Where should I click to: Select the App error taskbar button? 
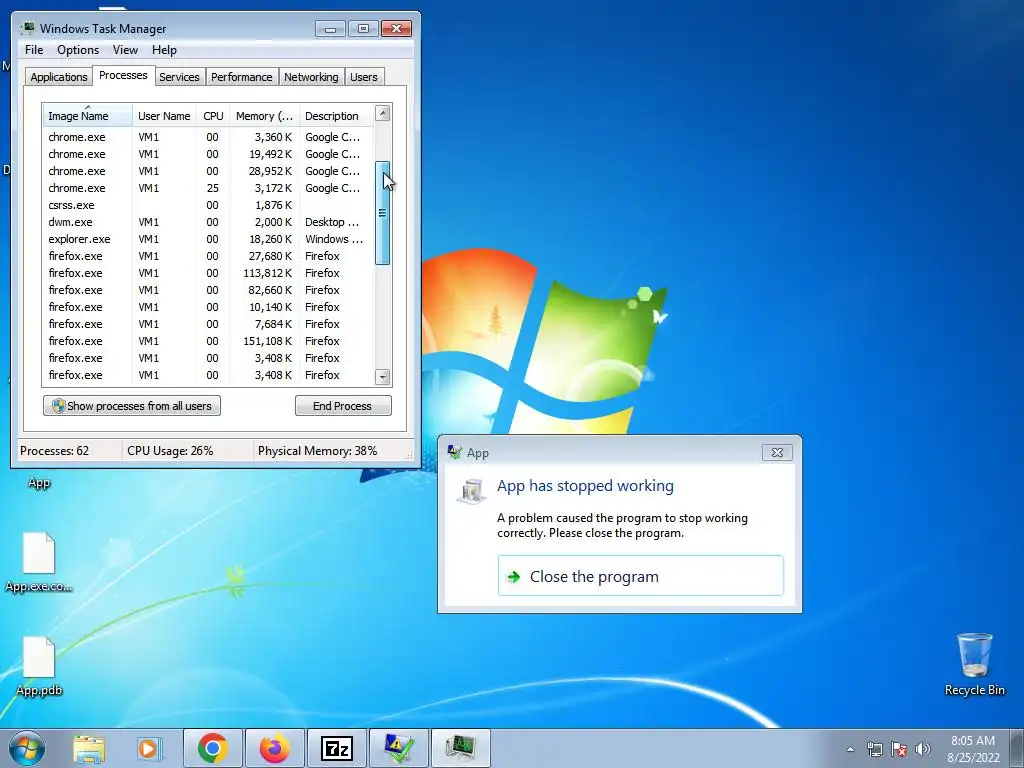pos(399,748)
